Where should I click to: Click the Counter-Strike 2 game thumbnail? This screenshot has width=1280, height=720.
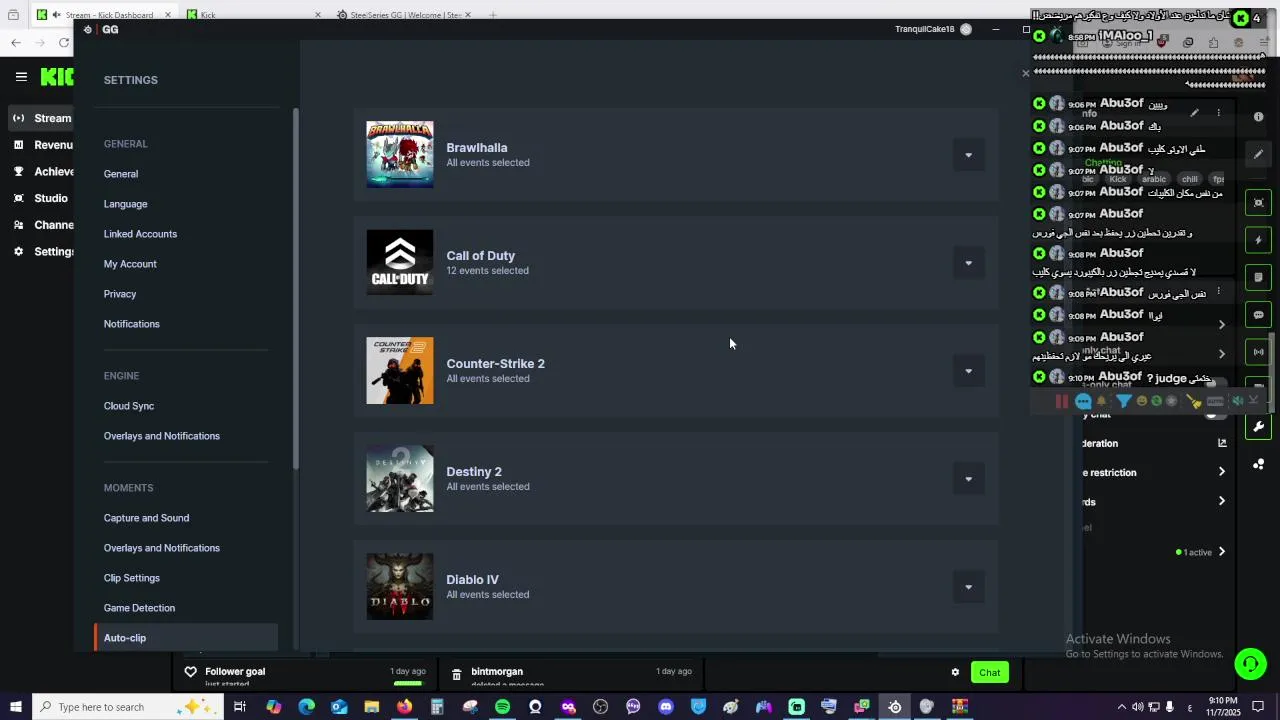400,371
